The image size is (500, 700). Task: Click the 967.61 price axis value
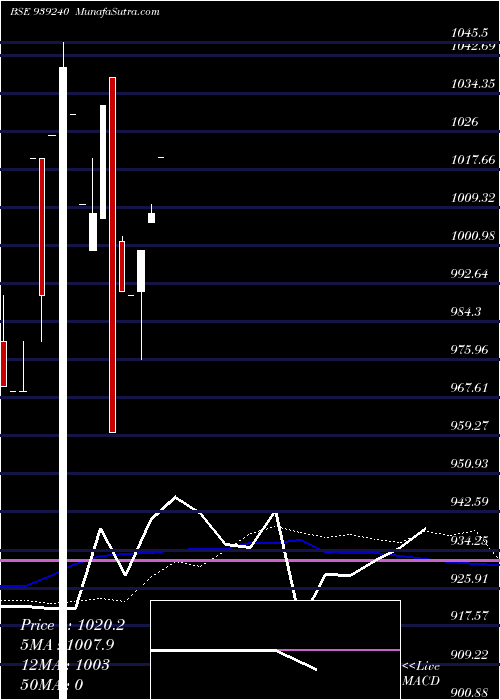(x=469, y=387)
